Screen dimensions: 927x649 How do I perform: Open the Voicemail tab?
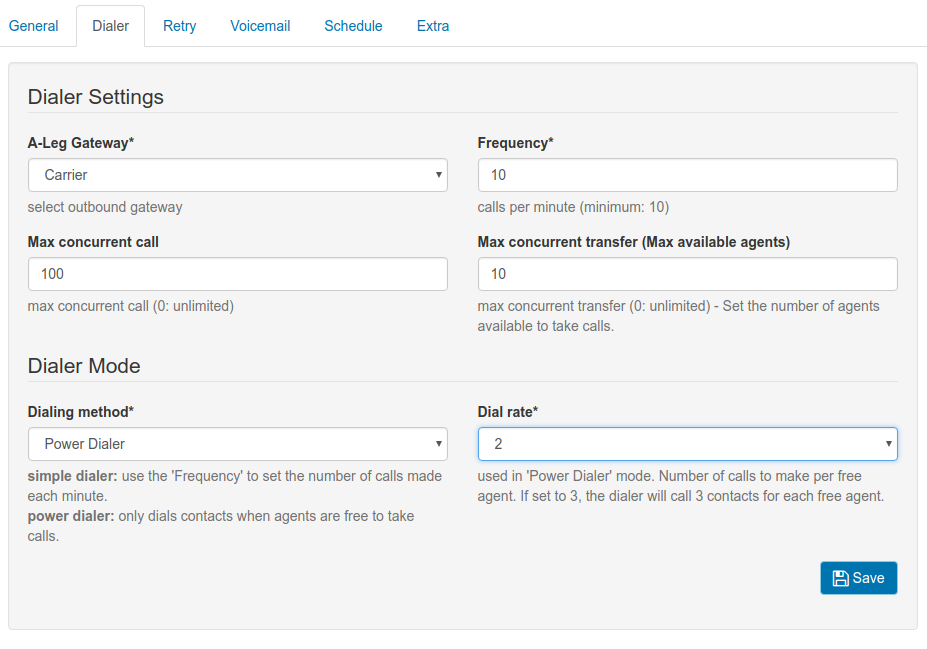(260, 26)
